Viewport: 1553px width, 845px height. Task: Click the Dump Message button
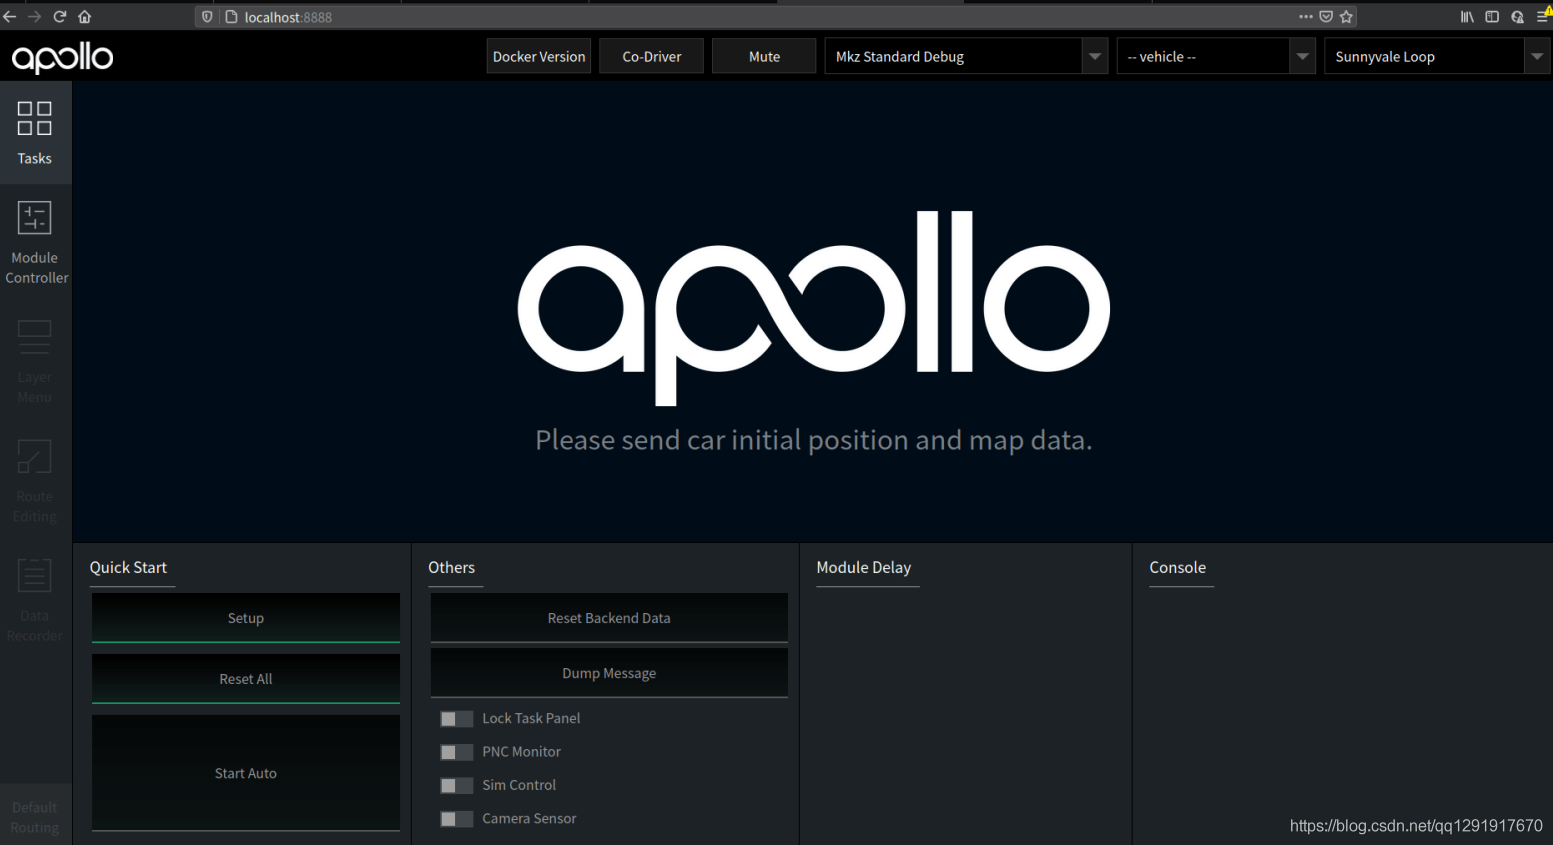pyautogui.click(x=609, y=673)
